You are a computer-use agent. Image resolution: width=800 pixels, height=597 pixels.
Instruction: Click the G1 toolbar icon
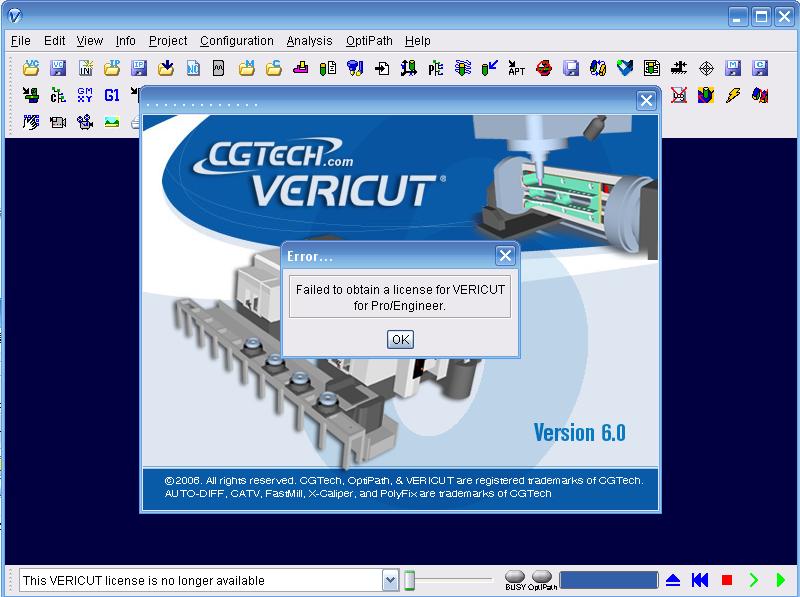click(x=112, y=95)
